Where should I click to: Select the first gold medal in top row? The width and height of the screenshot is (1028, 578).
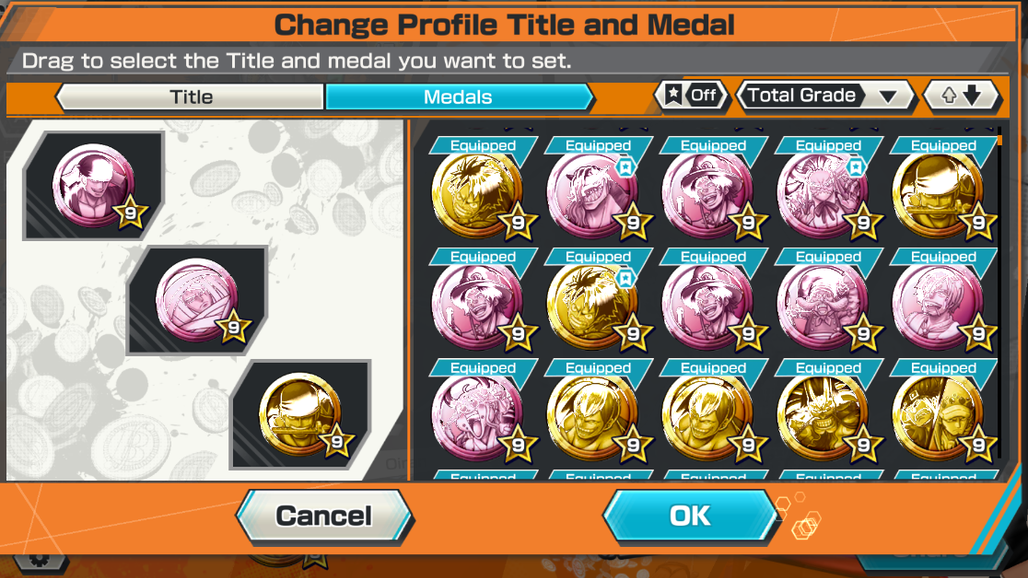478,194
